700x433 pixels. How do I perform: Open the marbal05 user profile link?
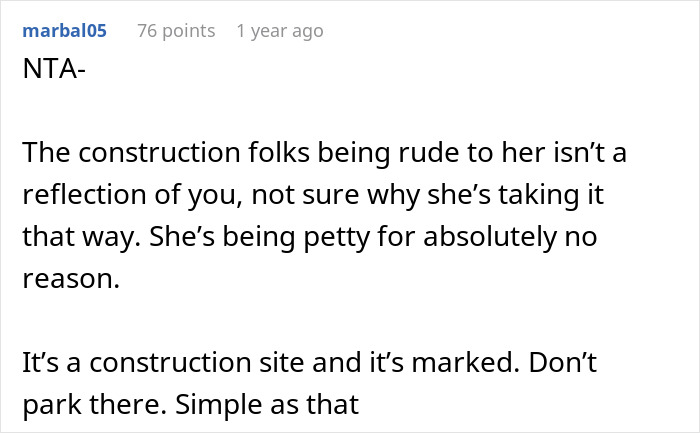(x=64, y=31)
